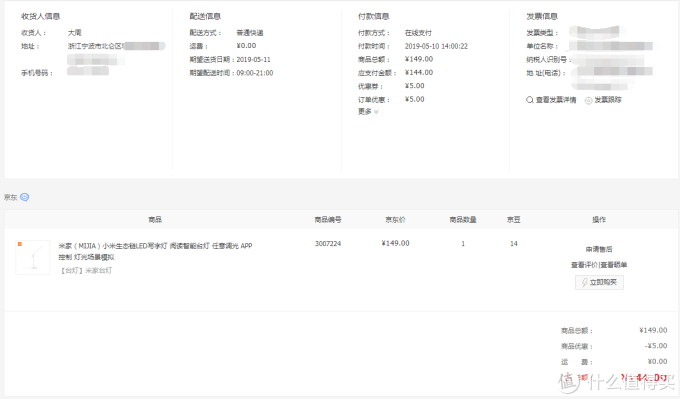Click the 京豆 value 14
680x399 pixels.
click(513, 244)
